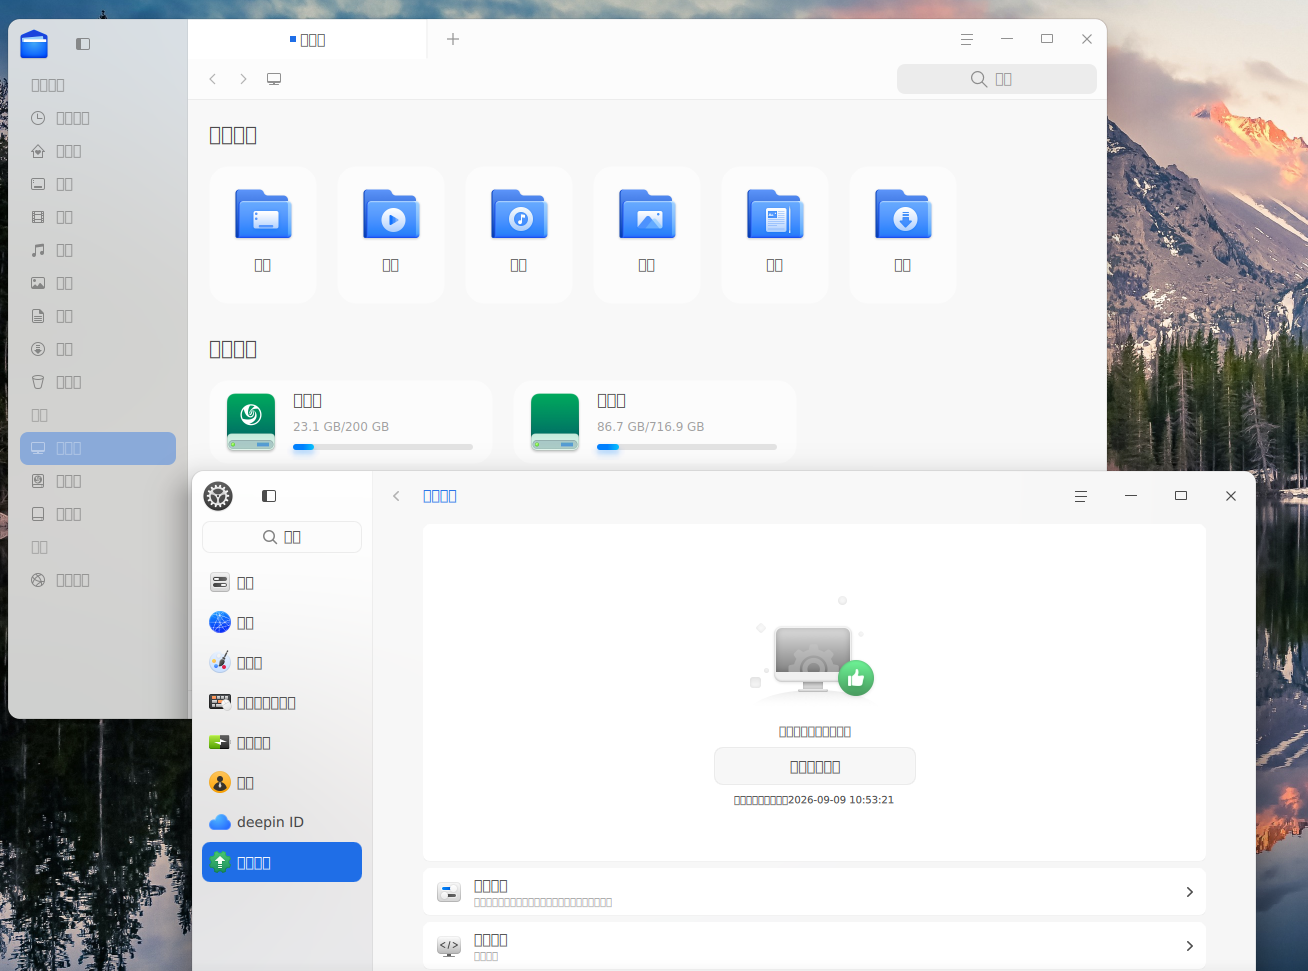This screenshot has height=971, width=1308.
Task: Open the Videos folder with play icon
Action: coord(391,235)
